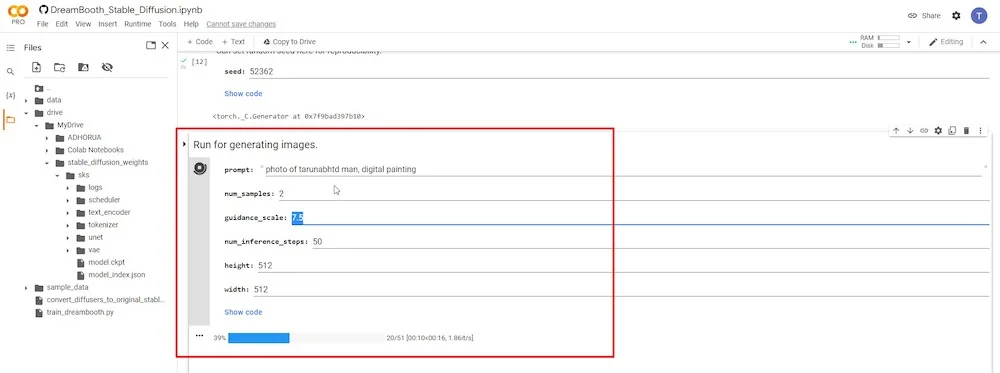Open cell editor settings gear

click(938, 131)
